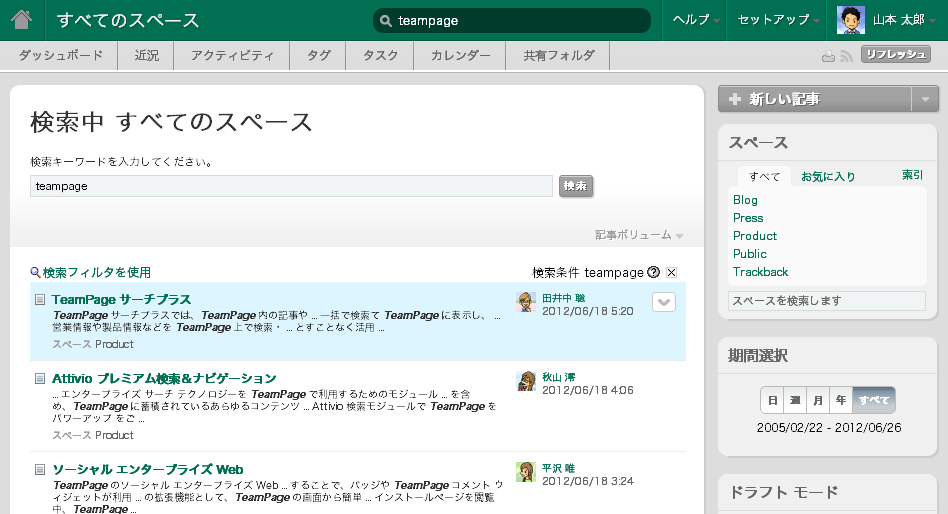948x514 pixels.
Task: Focus the search keyword input field
Action: (x=291, y=186)
